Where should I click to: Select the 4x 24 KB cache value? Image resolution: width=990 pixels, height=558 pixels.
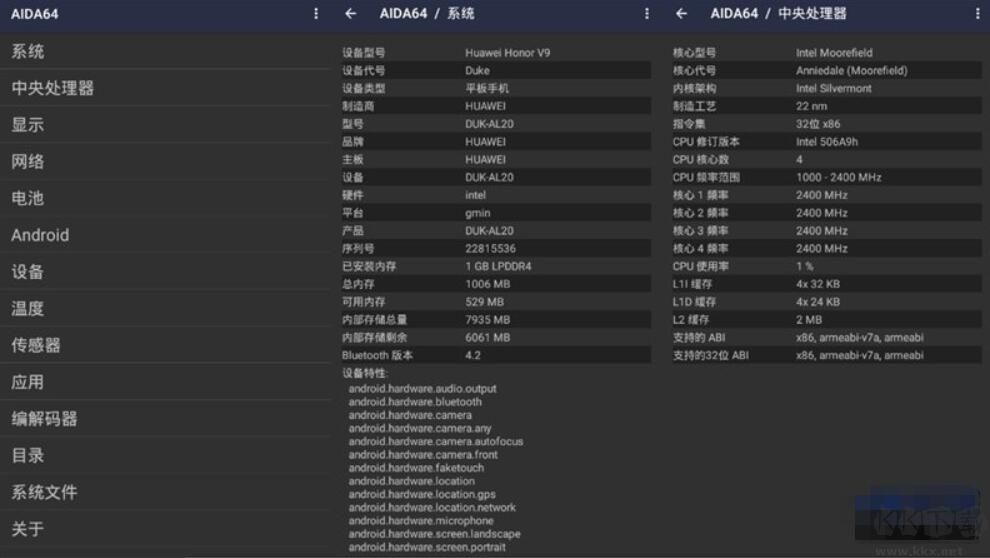[x=818, y=302]
